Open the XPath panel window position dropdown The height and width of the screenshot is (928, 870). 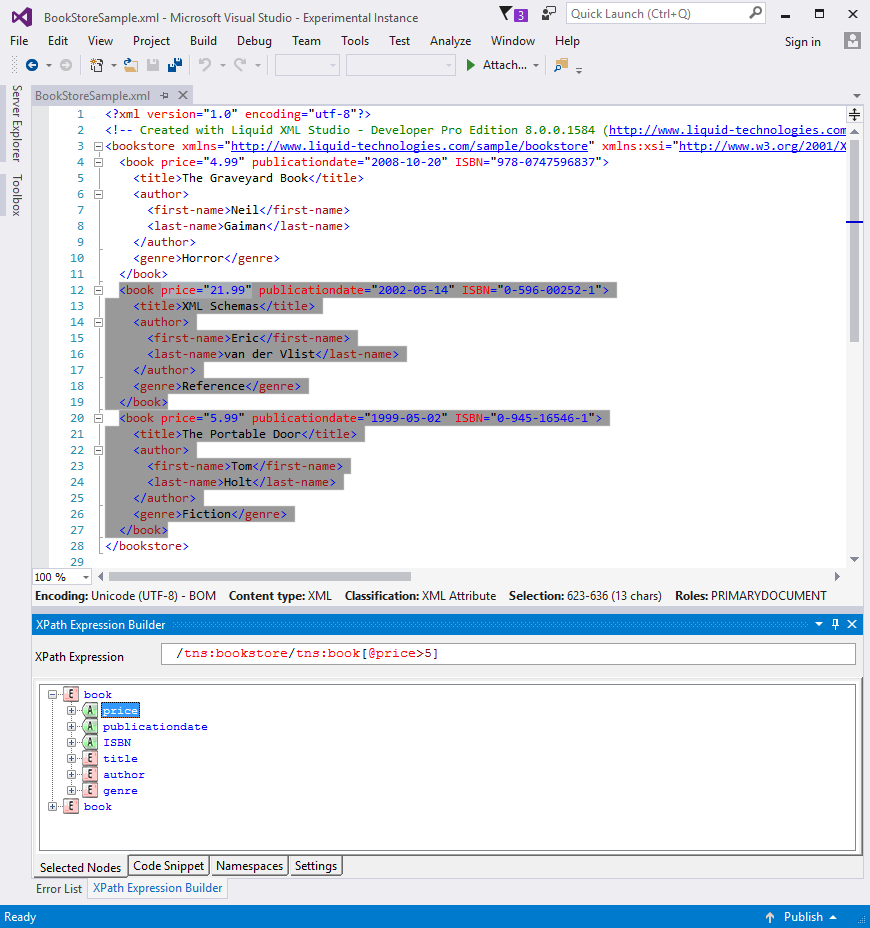coord(819,624)
